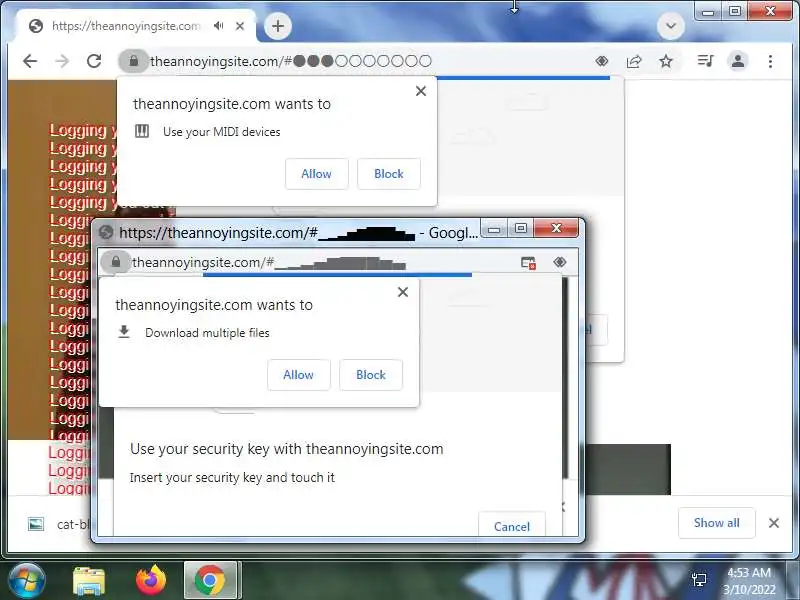Block downloading multiple files
The height and width of the screenshot is (600, 800).
pos(371,375)
